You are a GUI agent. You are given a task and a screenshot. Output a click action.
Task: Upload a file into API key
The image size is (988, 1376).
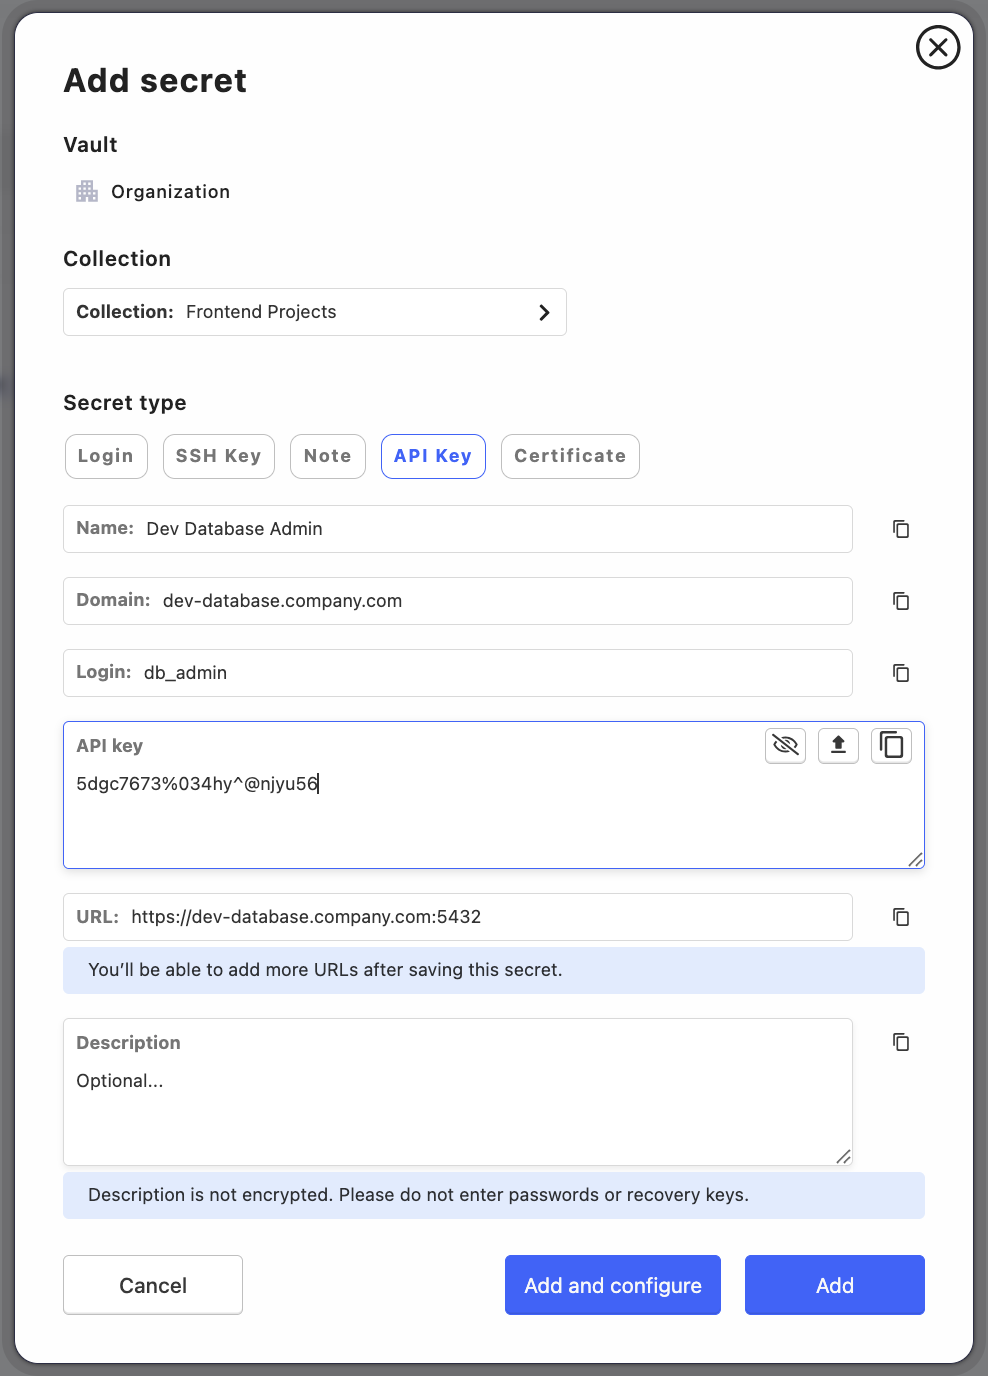(x=839, y=745)
